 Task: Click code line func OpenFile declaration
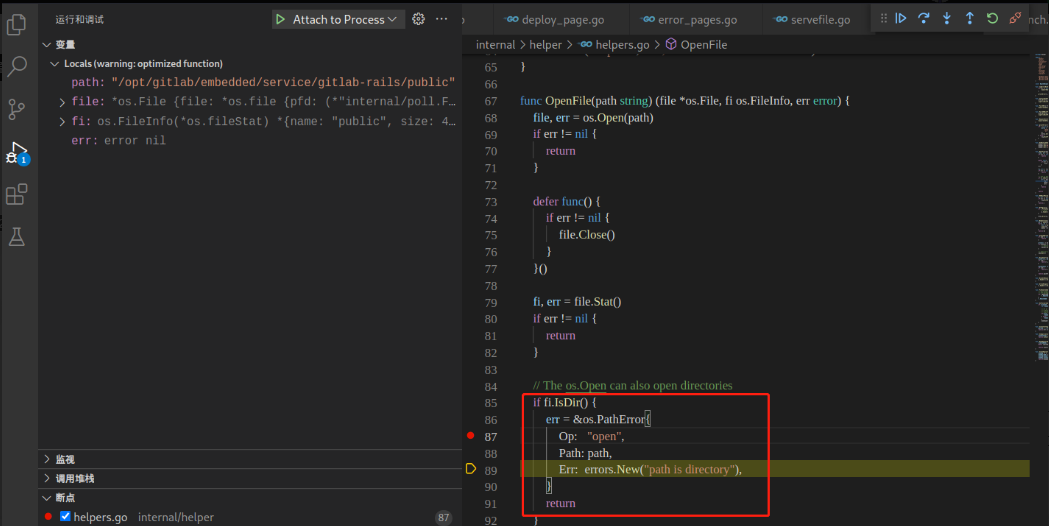pyautogui.click(x=684, y=101)
